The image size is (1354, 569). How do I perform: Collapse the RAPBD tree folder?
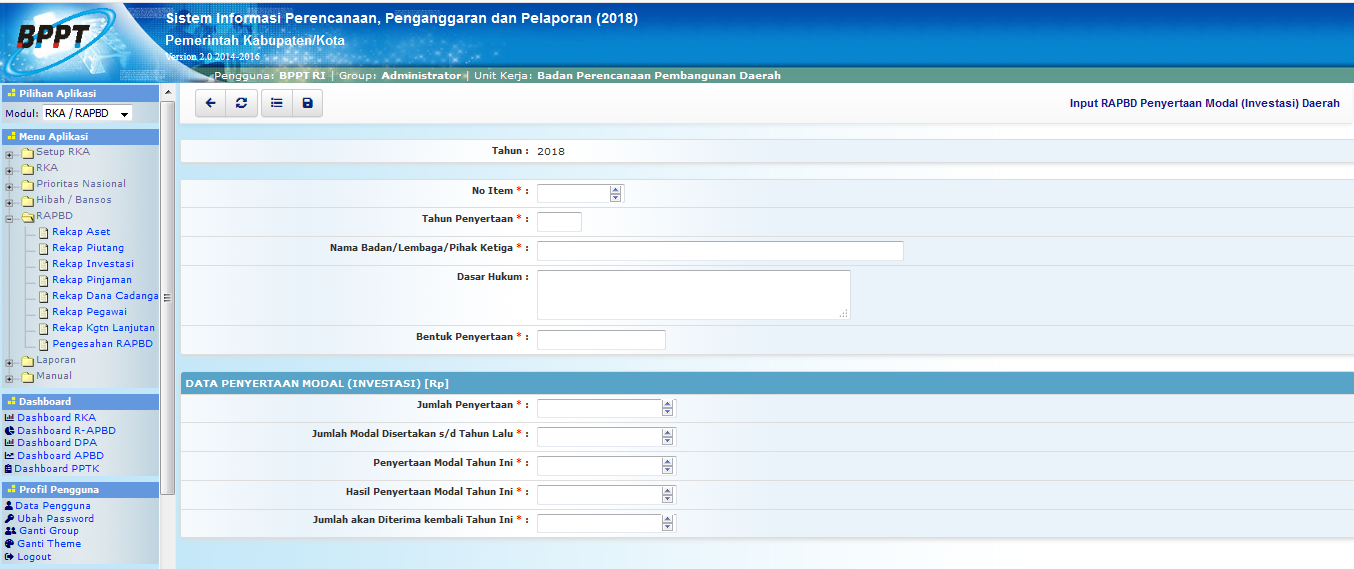tap(9, 217)
